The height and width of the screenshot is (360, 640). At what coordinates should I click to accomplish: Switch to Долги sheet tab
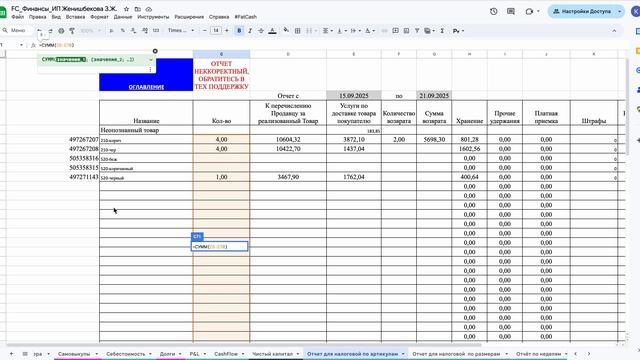170,354
